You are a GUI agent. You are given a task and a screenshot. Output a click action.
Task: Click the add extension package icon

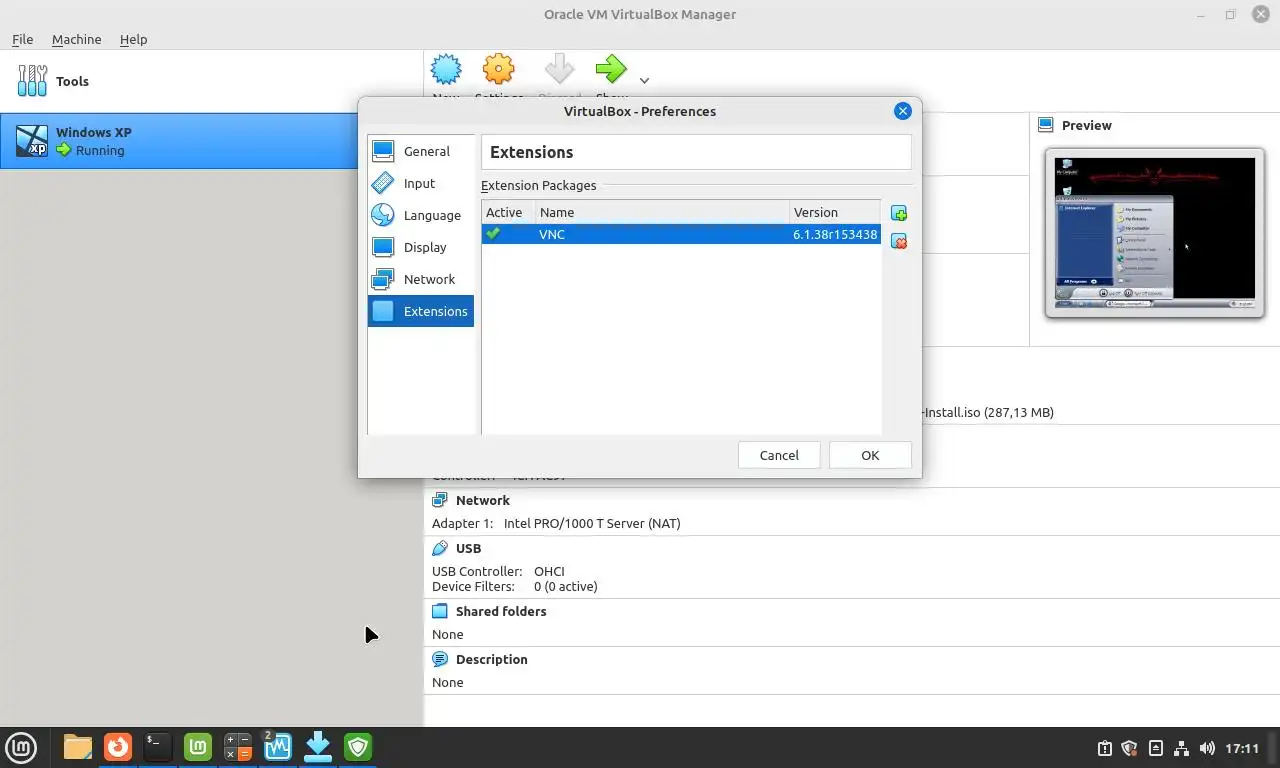click(899, 213)
